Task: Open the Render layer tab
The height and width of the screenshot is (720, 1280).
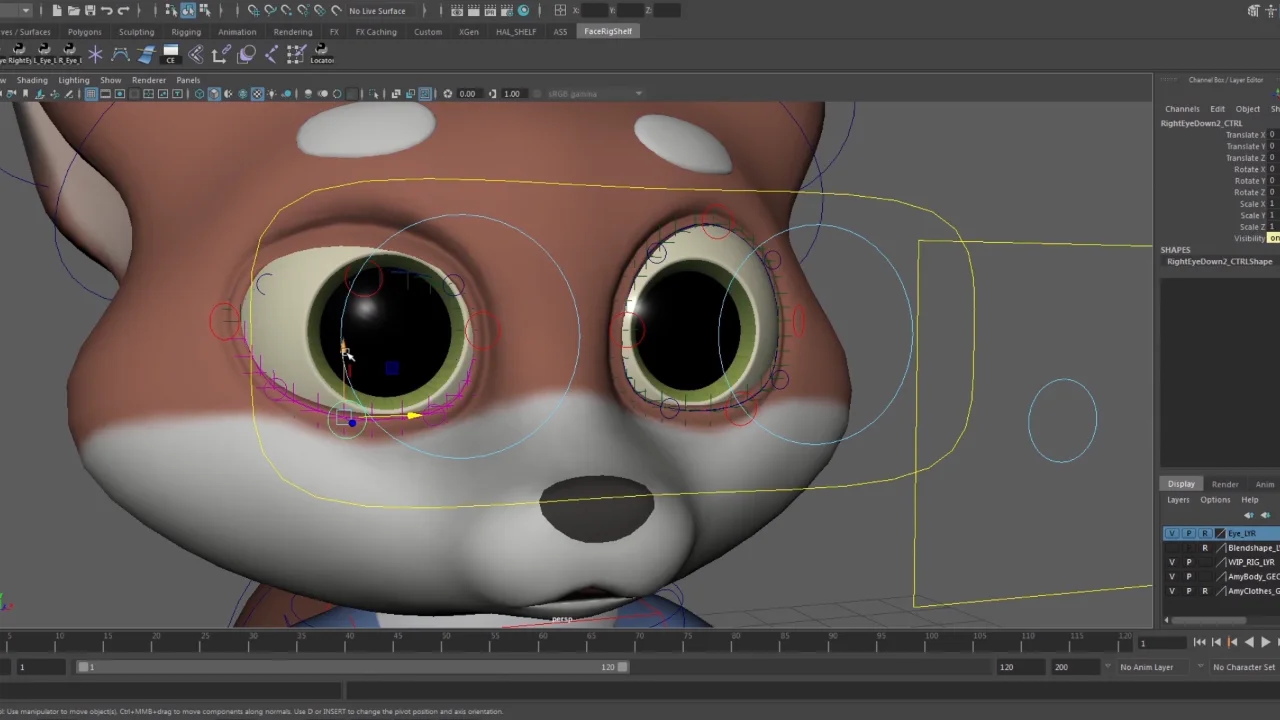Action: pos(1225,484)
